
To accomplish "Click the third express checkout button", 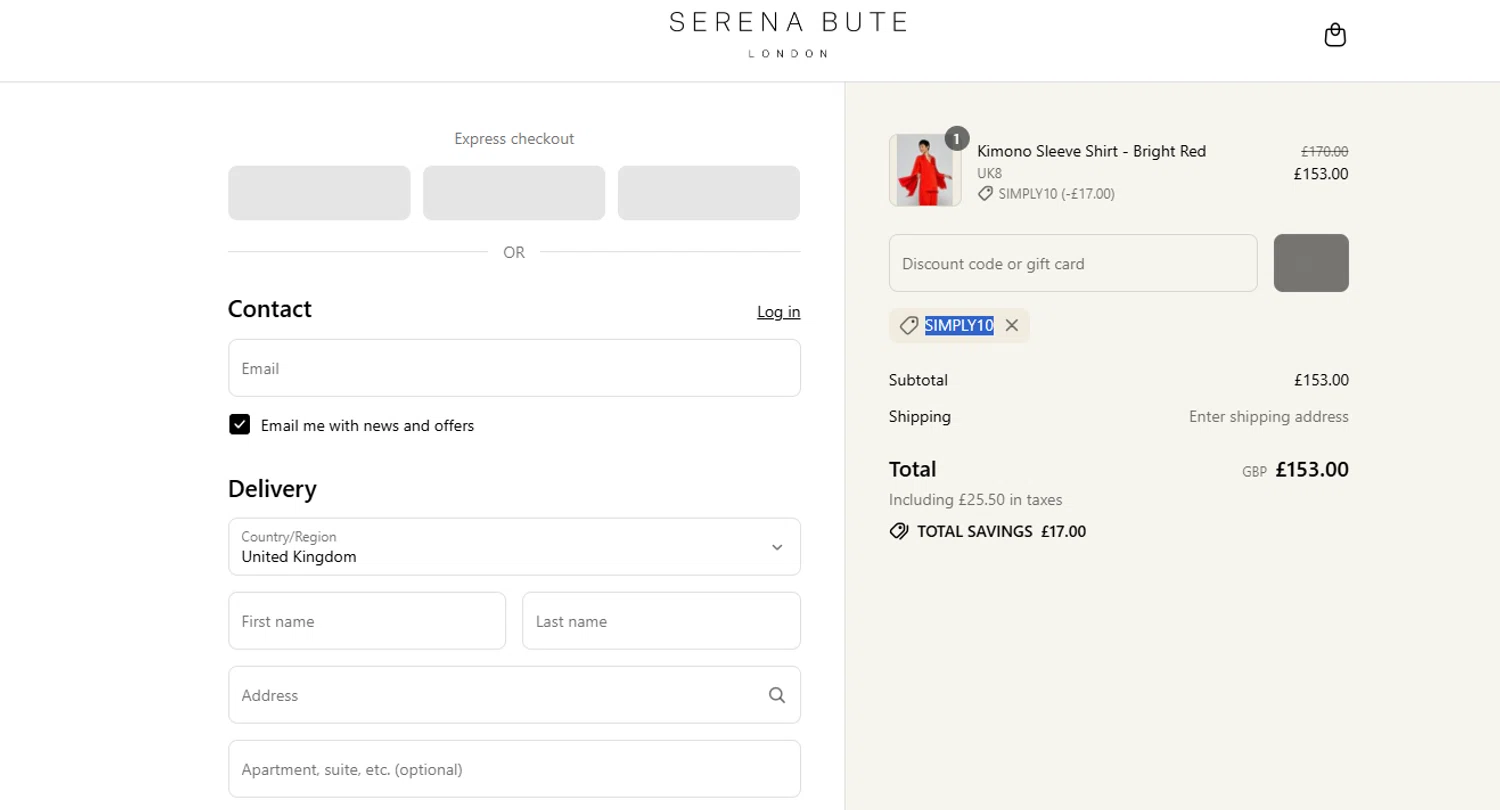I will point(709,193).
